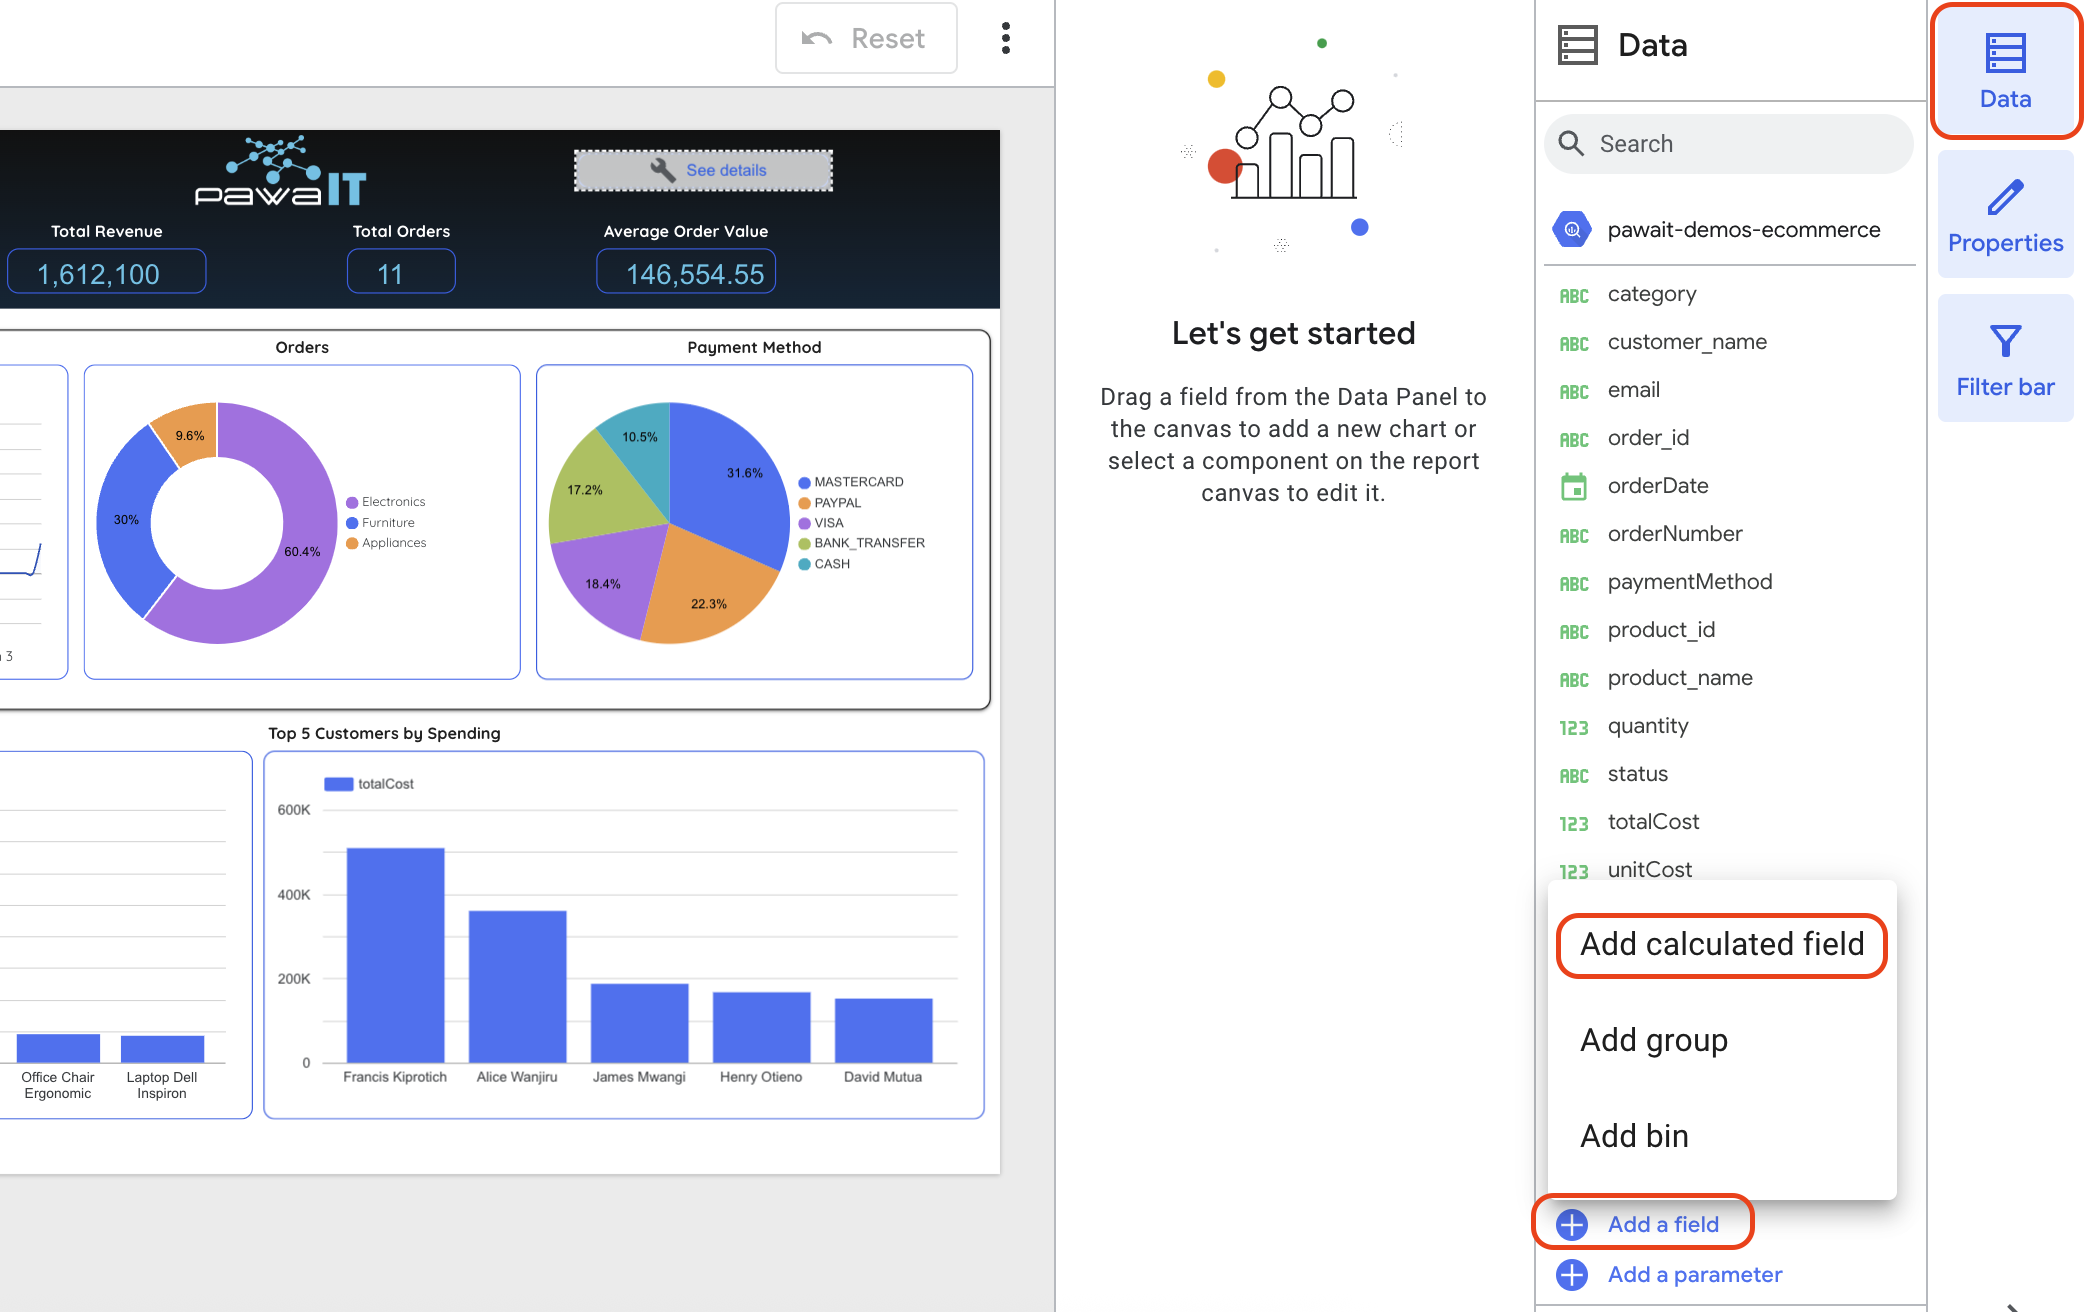2086x1312 pixels.
Task: Choose Add calculated field menu item
Action: (1721, 944)
